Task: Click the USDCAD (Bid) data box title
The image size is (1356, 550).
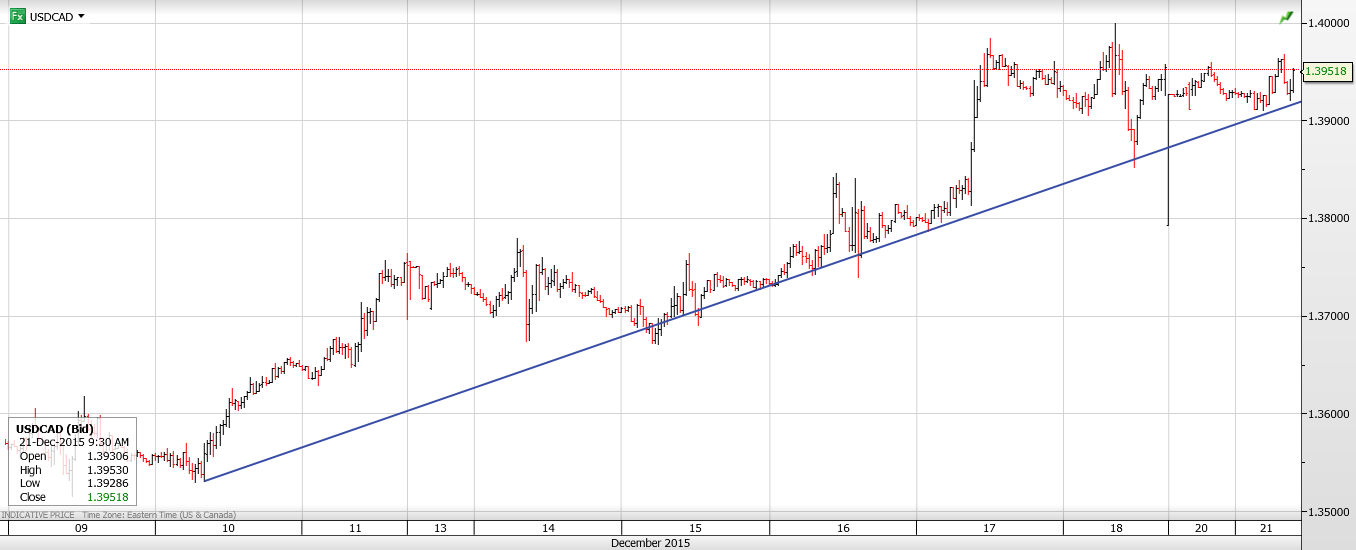Action: point(54,429)
